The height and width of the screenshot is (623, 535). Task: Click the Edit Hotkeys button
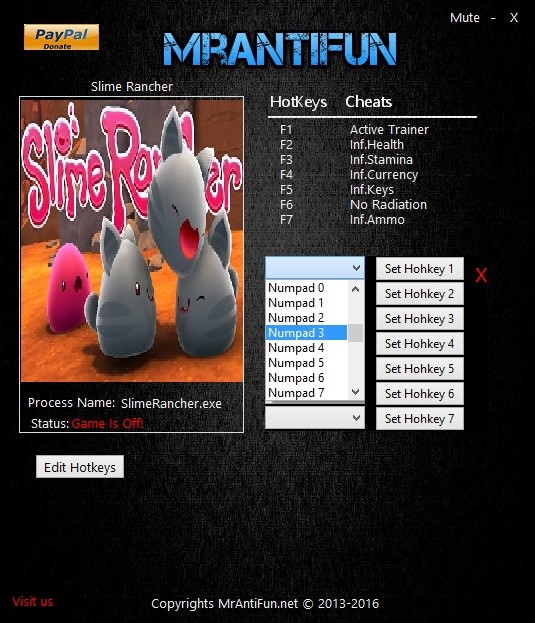[x=80, y=467]
